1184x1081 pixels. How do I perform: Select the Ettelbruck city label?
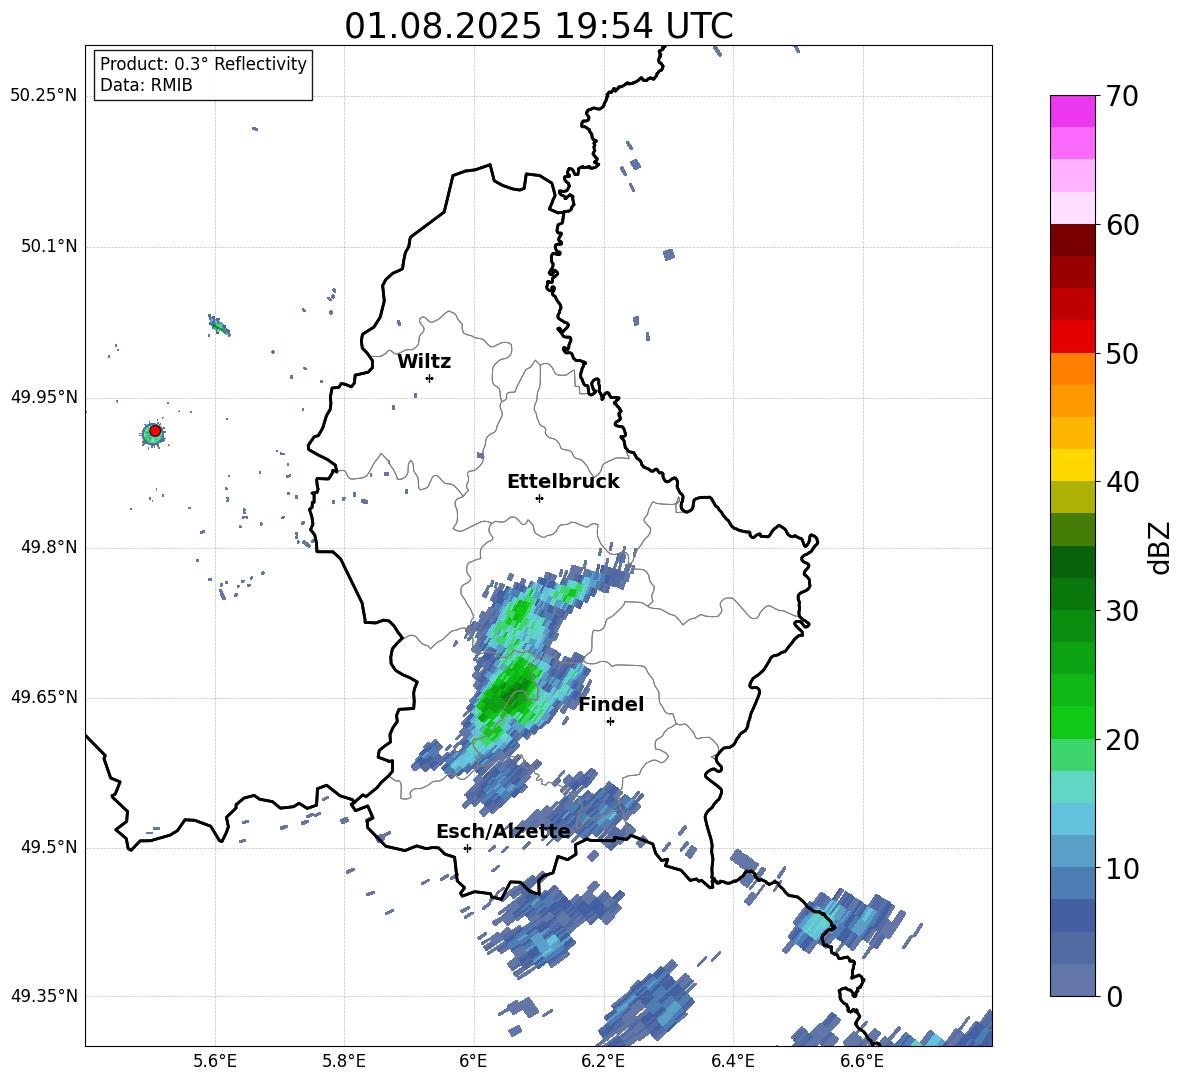(563, 482)
